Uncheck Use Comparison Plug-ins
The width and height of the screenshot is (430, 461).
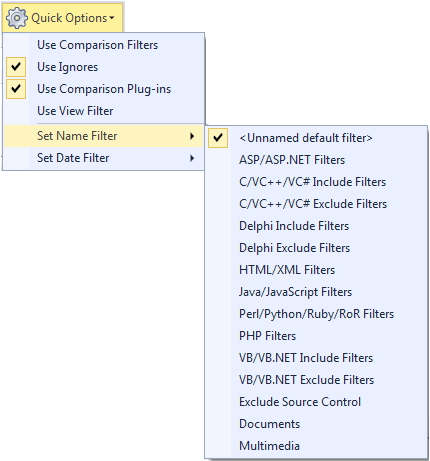pos(16,89)
